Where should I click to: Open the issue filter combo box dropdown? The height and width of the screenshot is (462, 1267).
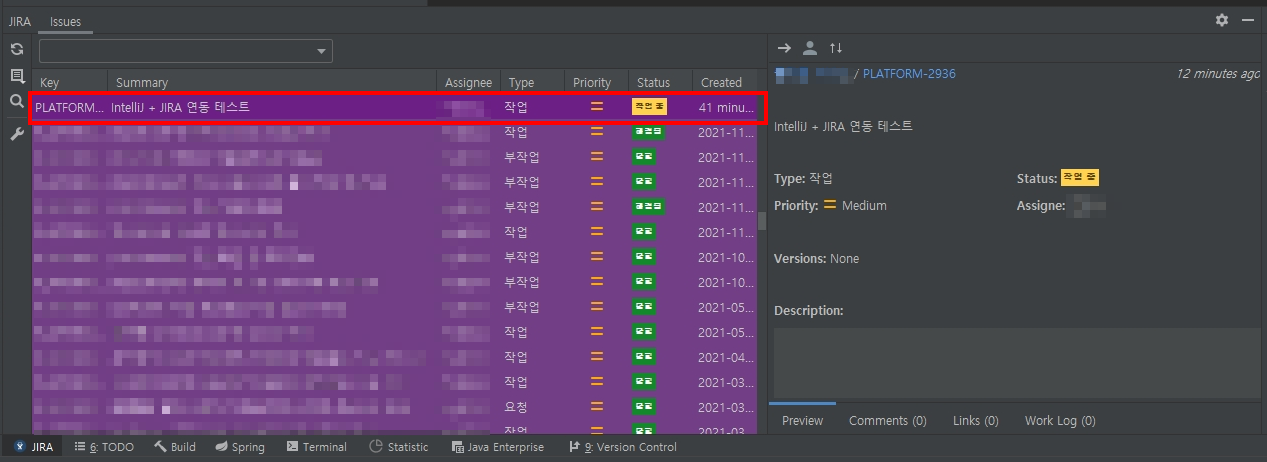pyautogui.click(x=321, y=51)
